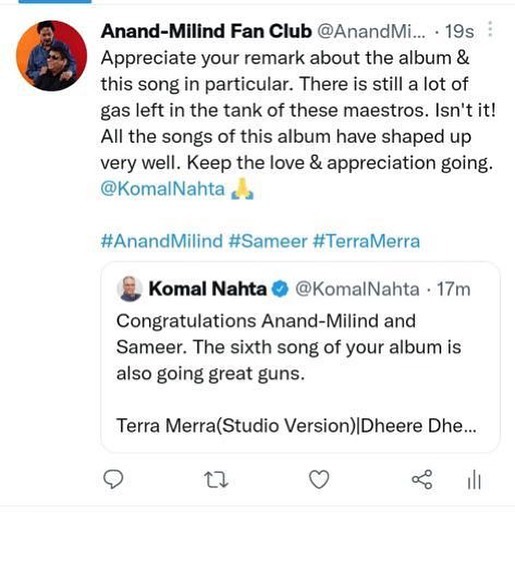
Task: View tweet analytics bar chart icon
Action: click(474, 479)
